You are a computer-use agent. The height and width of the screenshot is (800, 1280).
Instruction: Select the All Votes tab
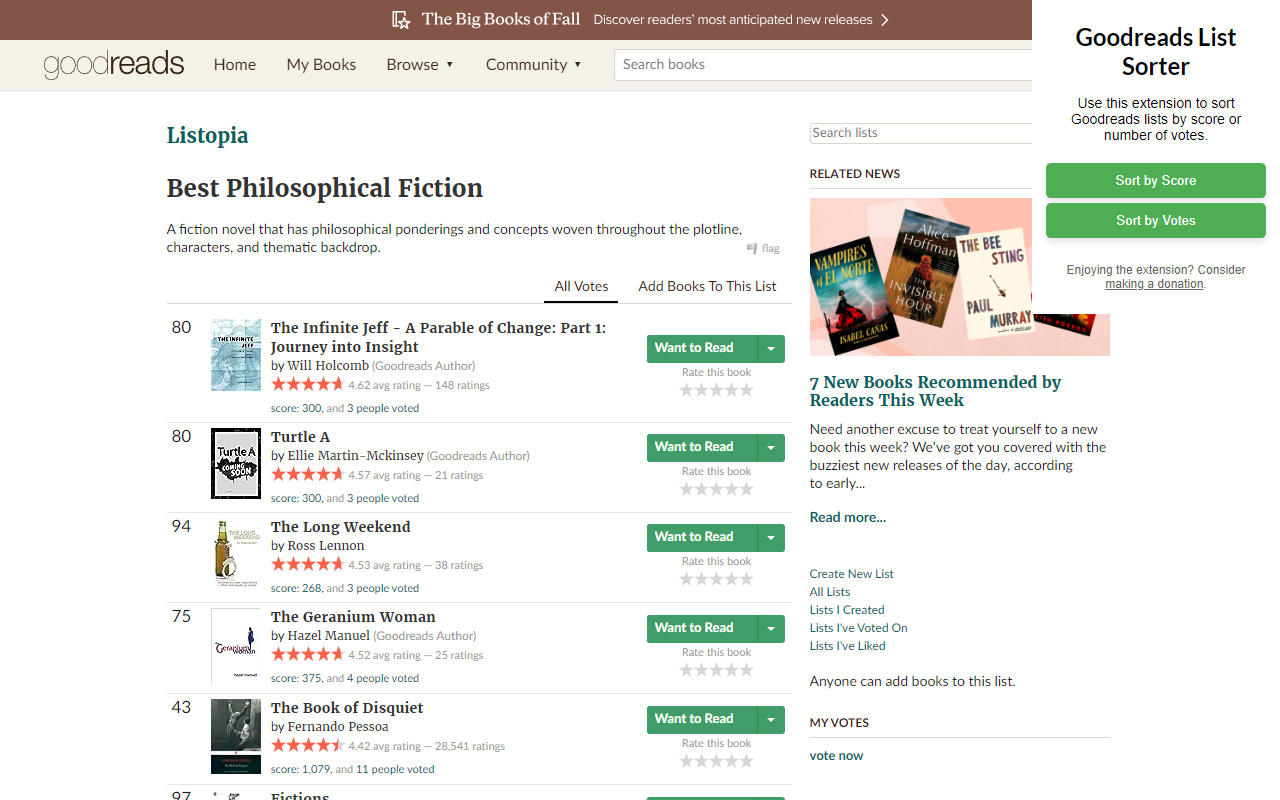[x=580, y=286]
